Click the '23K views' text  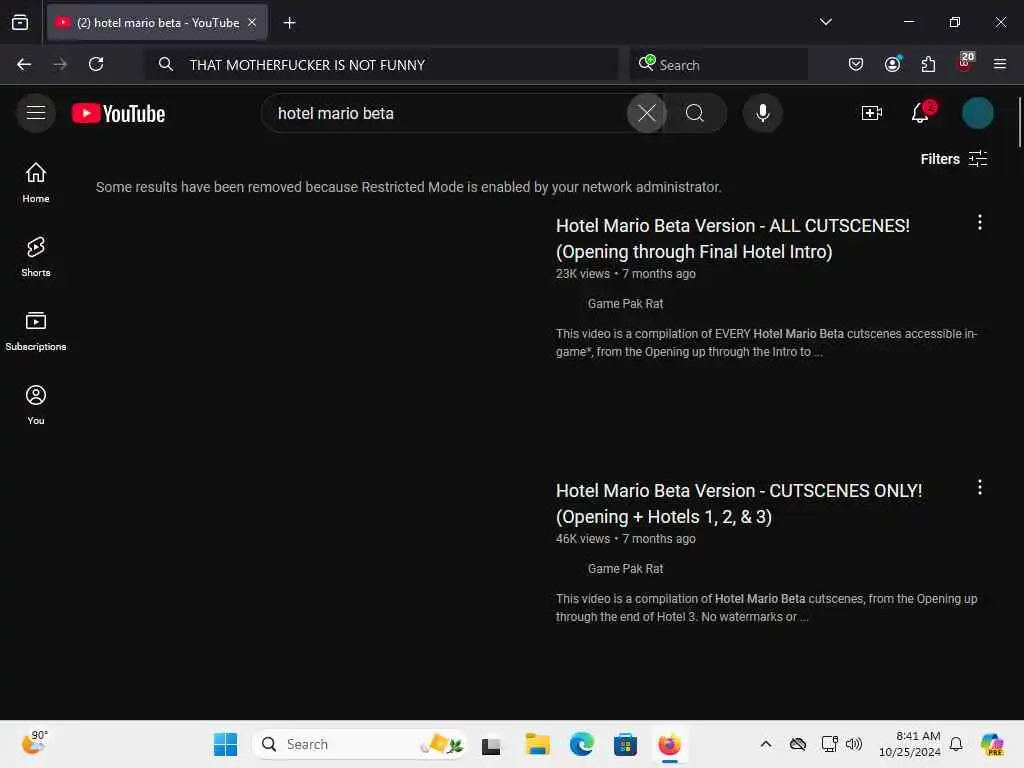[x=583, y=274]
